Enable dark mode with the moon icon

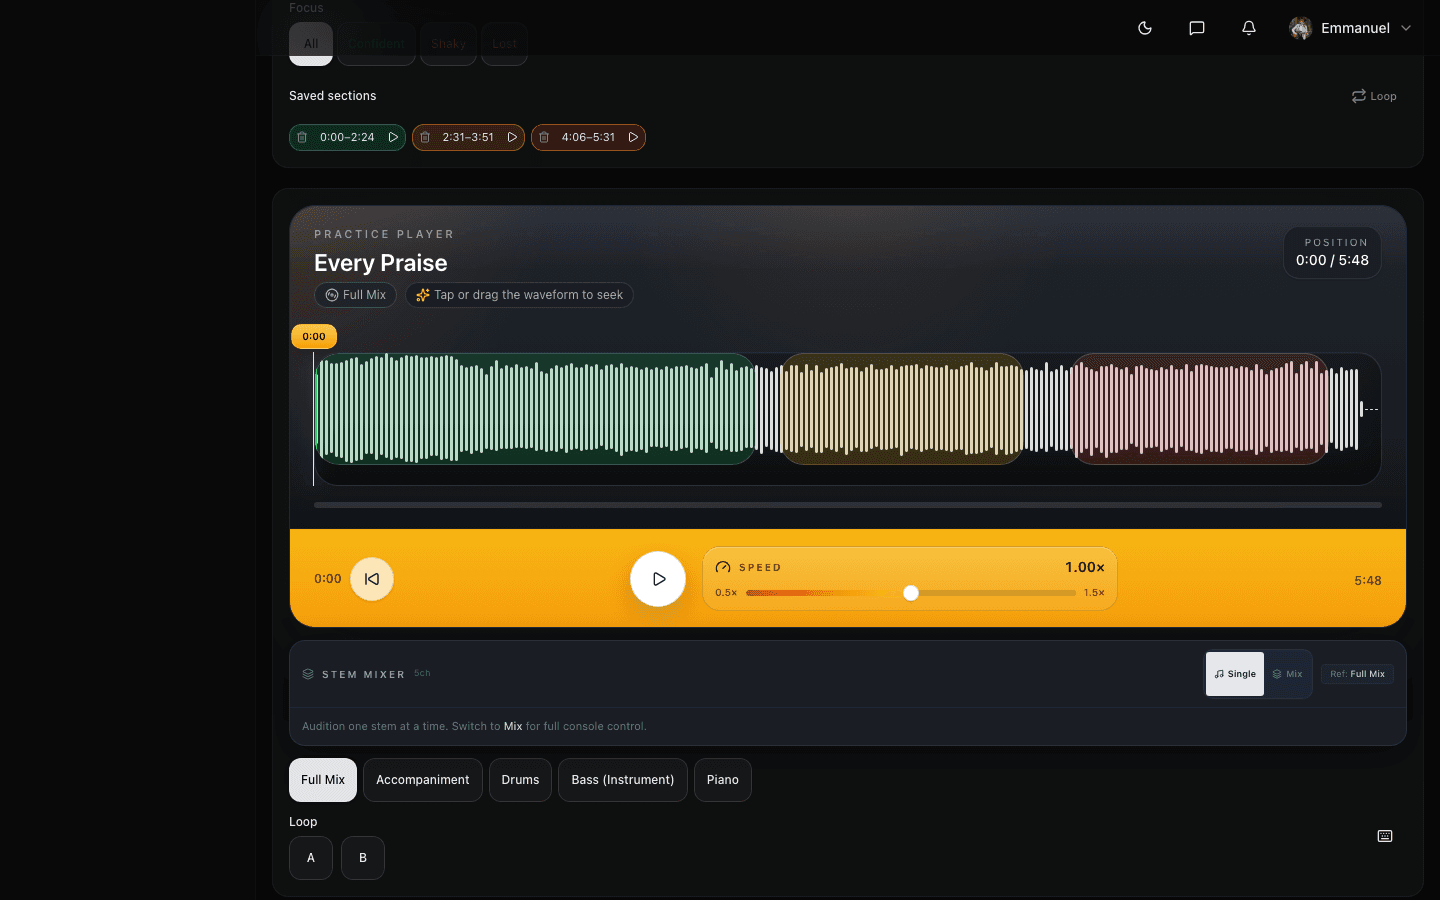1144,28
